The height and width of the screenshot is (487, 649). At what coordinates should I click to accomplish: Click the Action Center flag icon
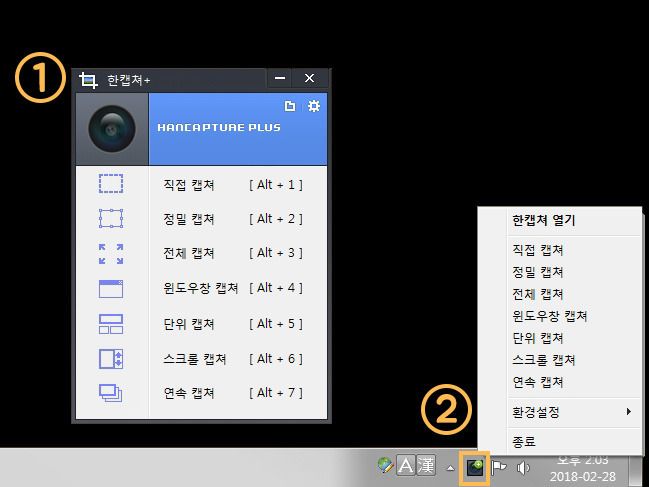point(499,468)
